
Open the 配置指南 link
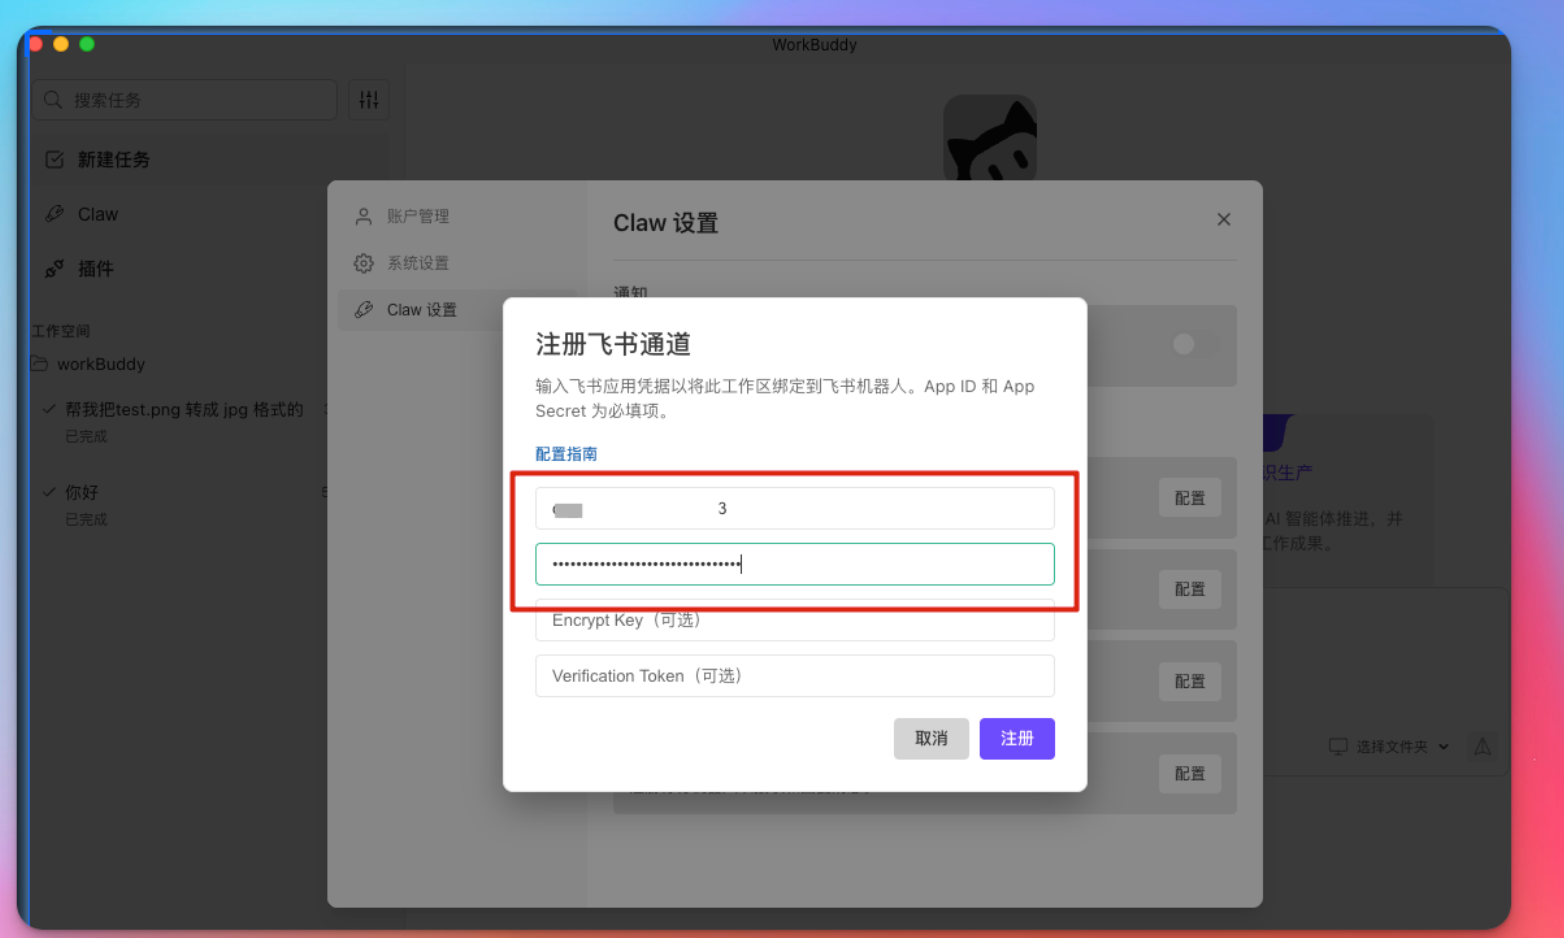click(566, 454)
